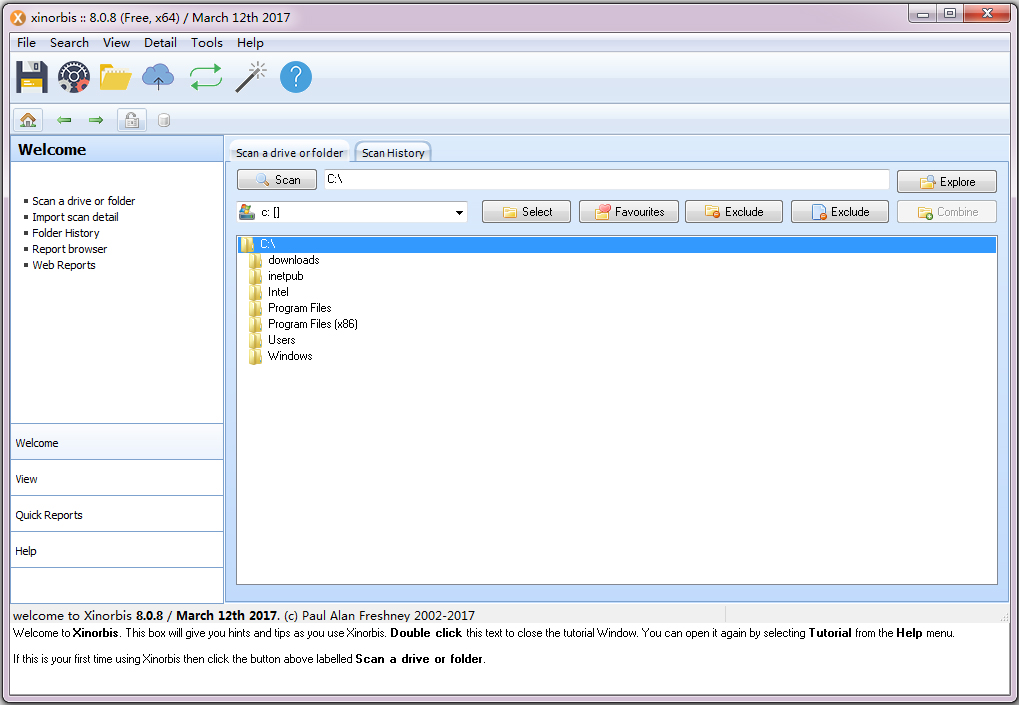The width and height of the screenshot is (1019, 705).
Task: Open the View menu
Action: click(116, 43)
